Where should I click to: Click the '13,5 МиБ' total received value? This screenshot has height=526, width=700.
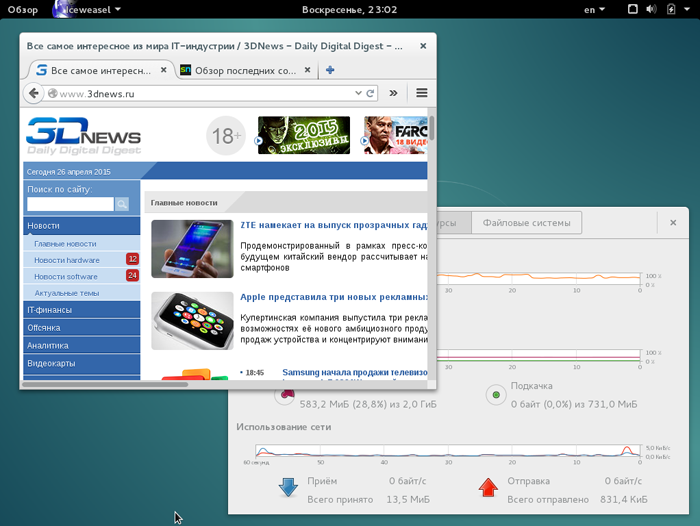coord(408,499)
